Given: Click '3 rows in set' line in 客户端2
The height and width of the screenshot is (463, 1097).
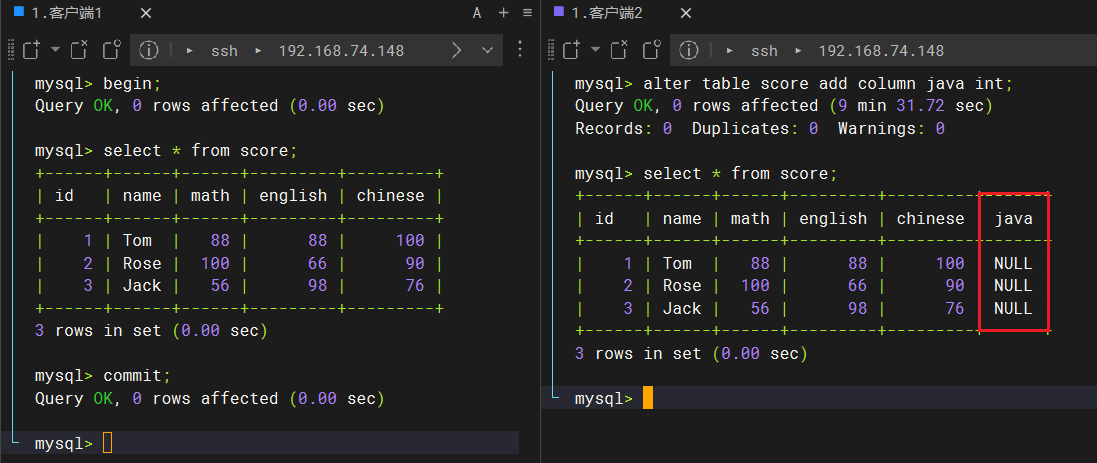Looking at the screenshot, I should pyautogui.click(x=691, y=354).
